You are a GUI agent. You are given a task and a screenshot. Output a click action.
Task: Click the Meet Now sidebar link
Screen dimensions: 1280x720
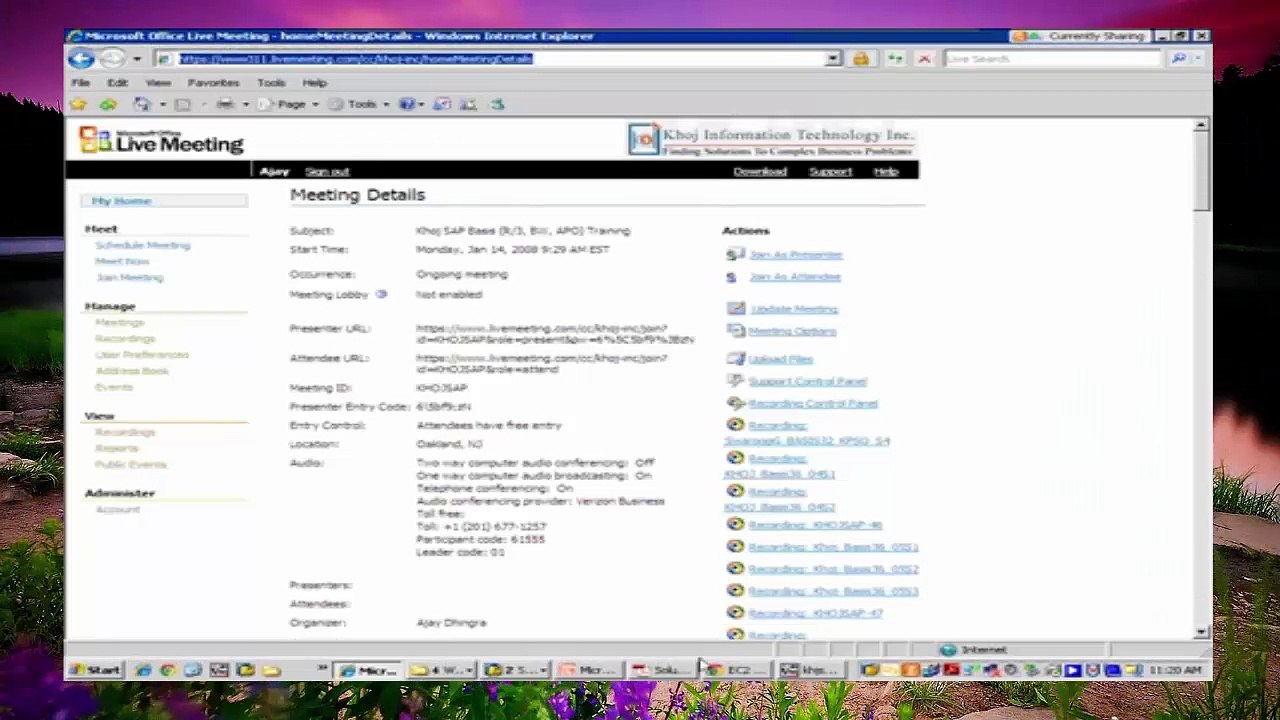122,261
